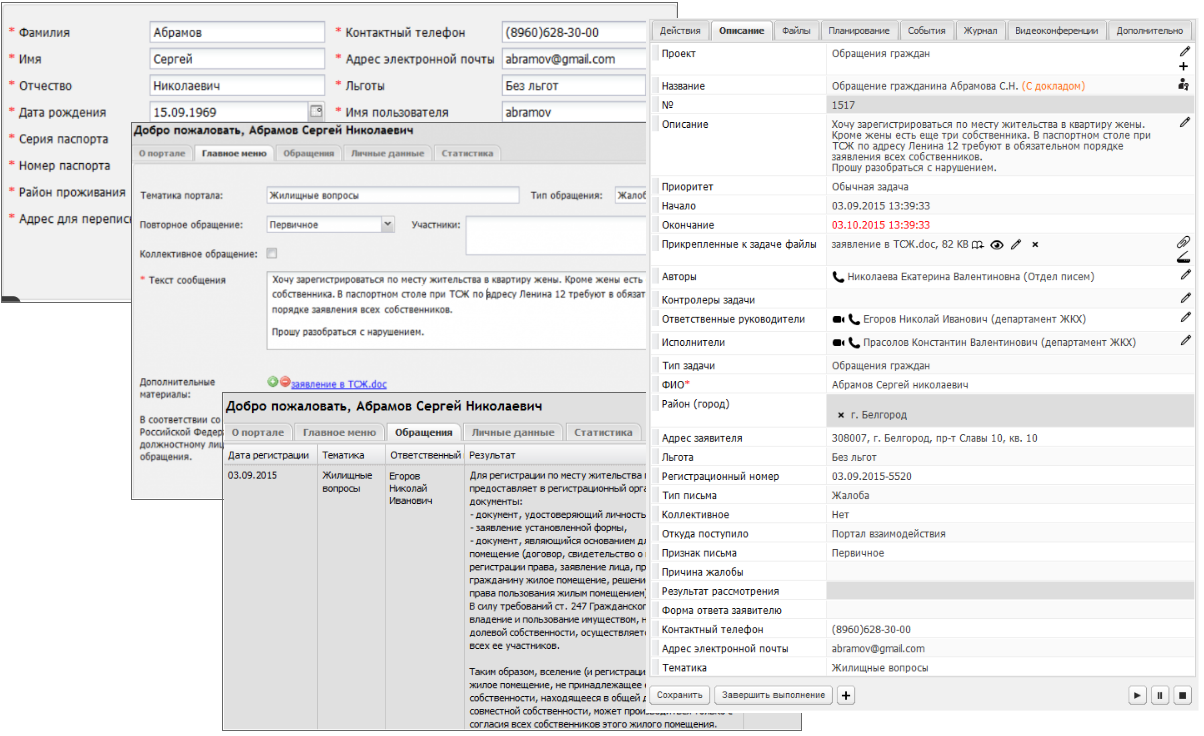Click the Тематика портала field
1204x736 pixels.
click(393, 195)
